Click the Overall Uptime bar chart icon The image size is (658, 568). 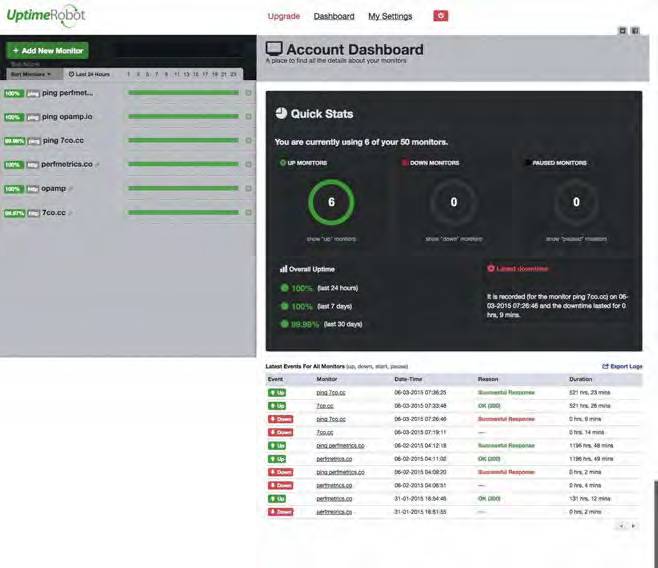pos(284,269)
